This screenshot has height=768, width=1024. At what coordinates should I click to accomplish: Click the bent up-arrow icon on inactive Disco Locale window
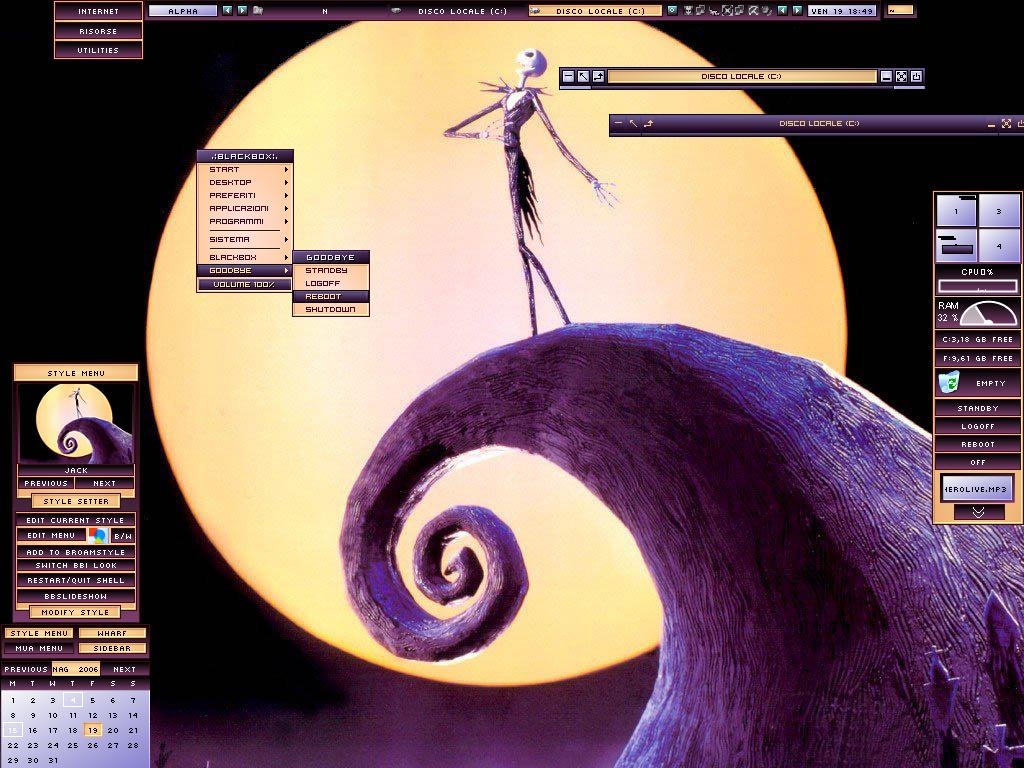648,123
